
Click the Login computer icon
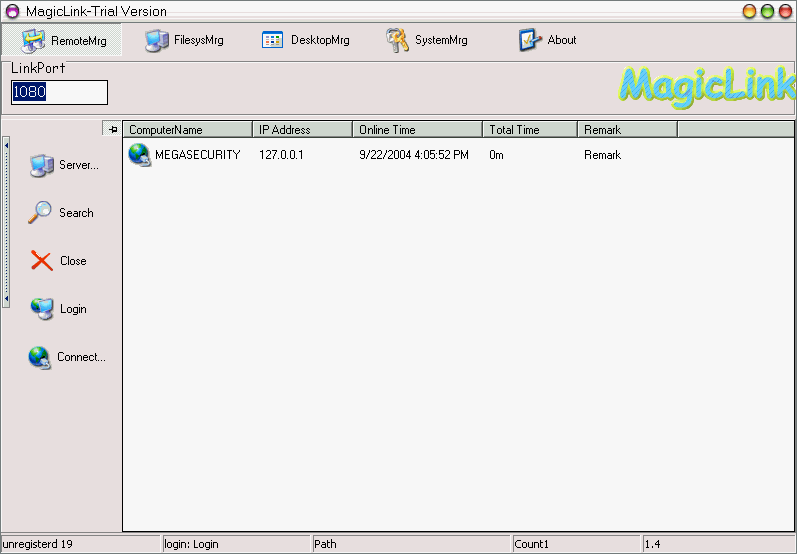[41, 309]
